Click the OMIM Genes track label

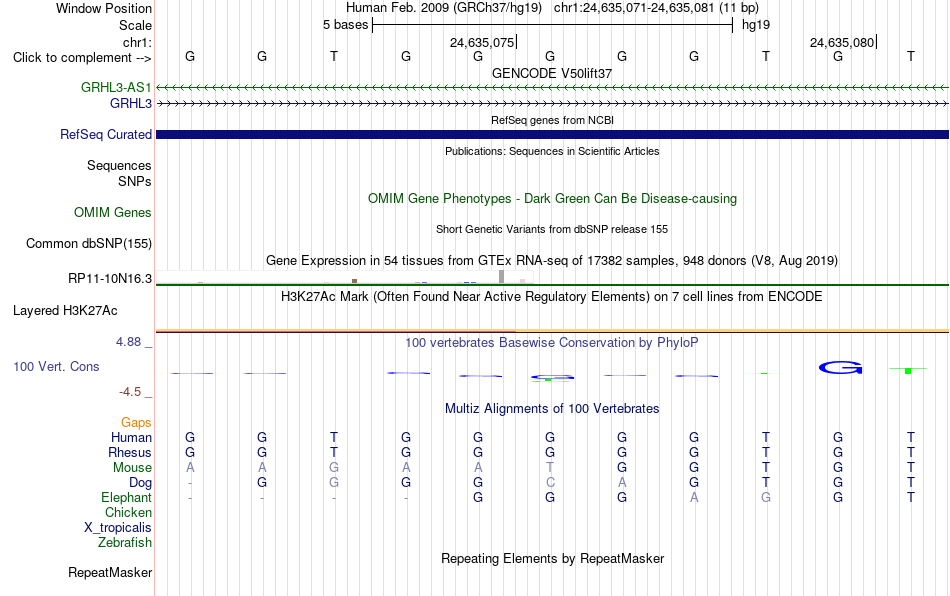[113, 213]
